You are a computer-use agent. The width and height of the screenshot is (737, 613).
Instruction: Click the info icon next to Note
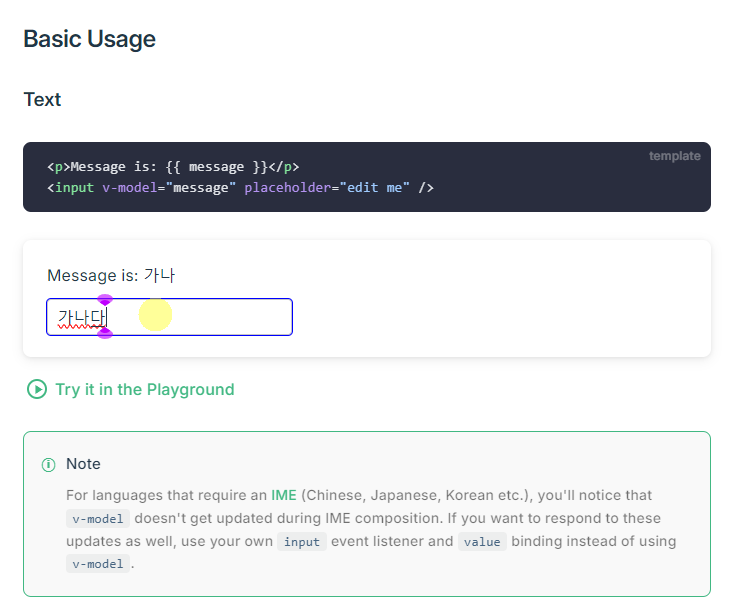point(49,465)
